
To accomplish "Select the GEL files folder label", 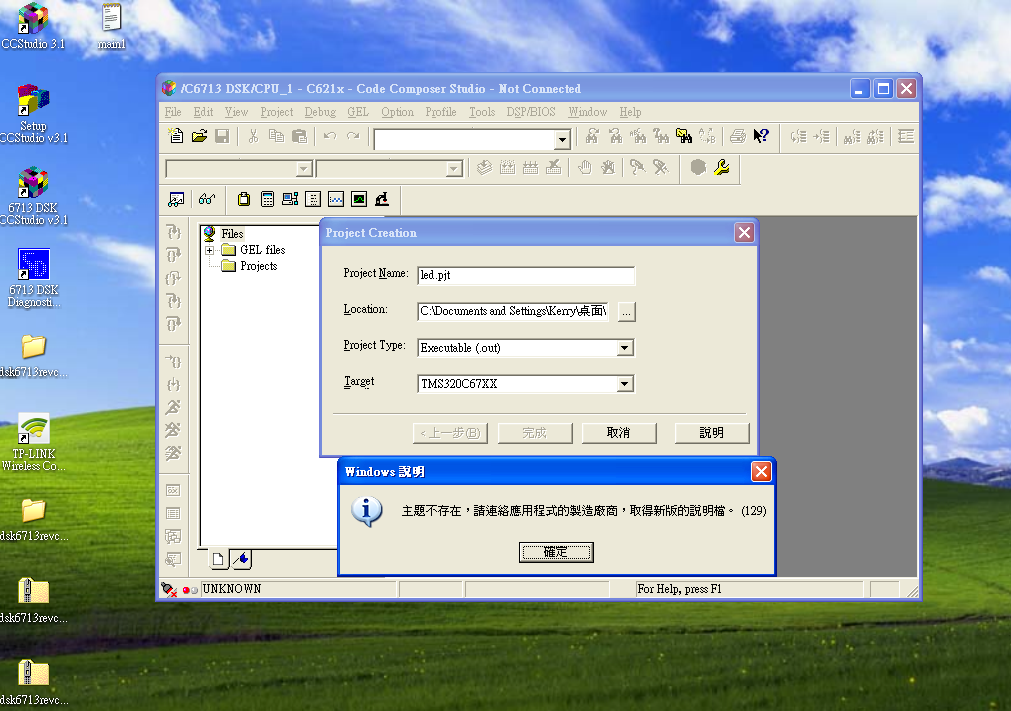I will tap(262, 250).
